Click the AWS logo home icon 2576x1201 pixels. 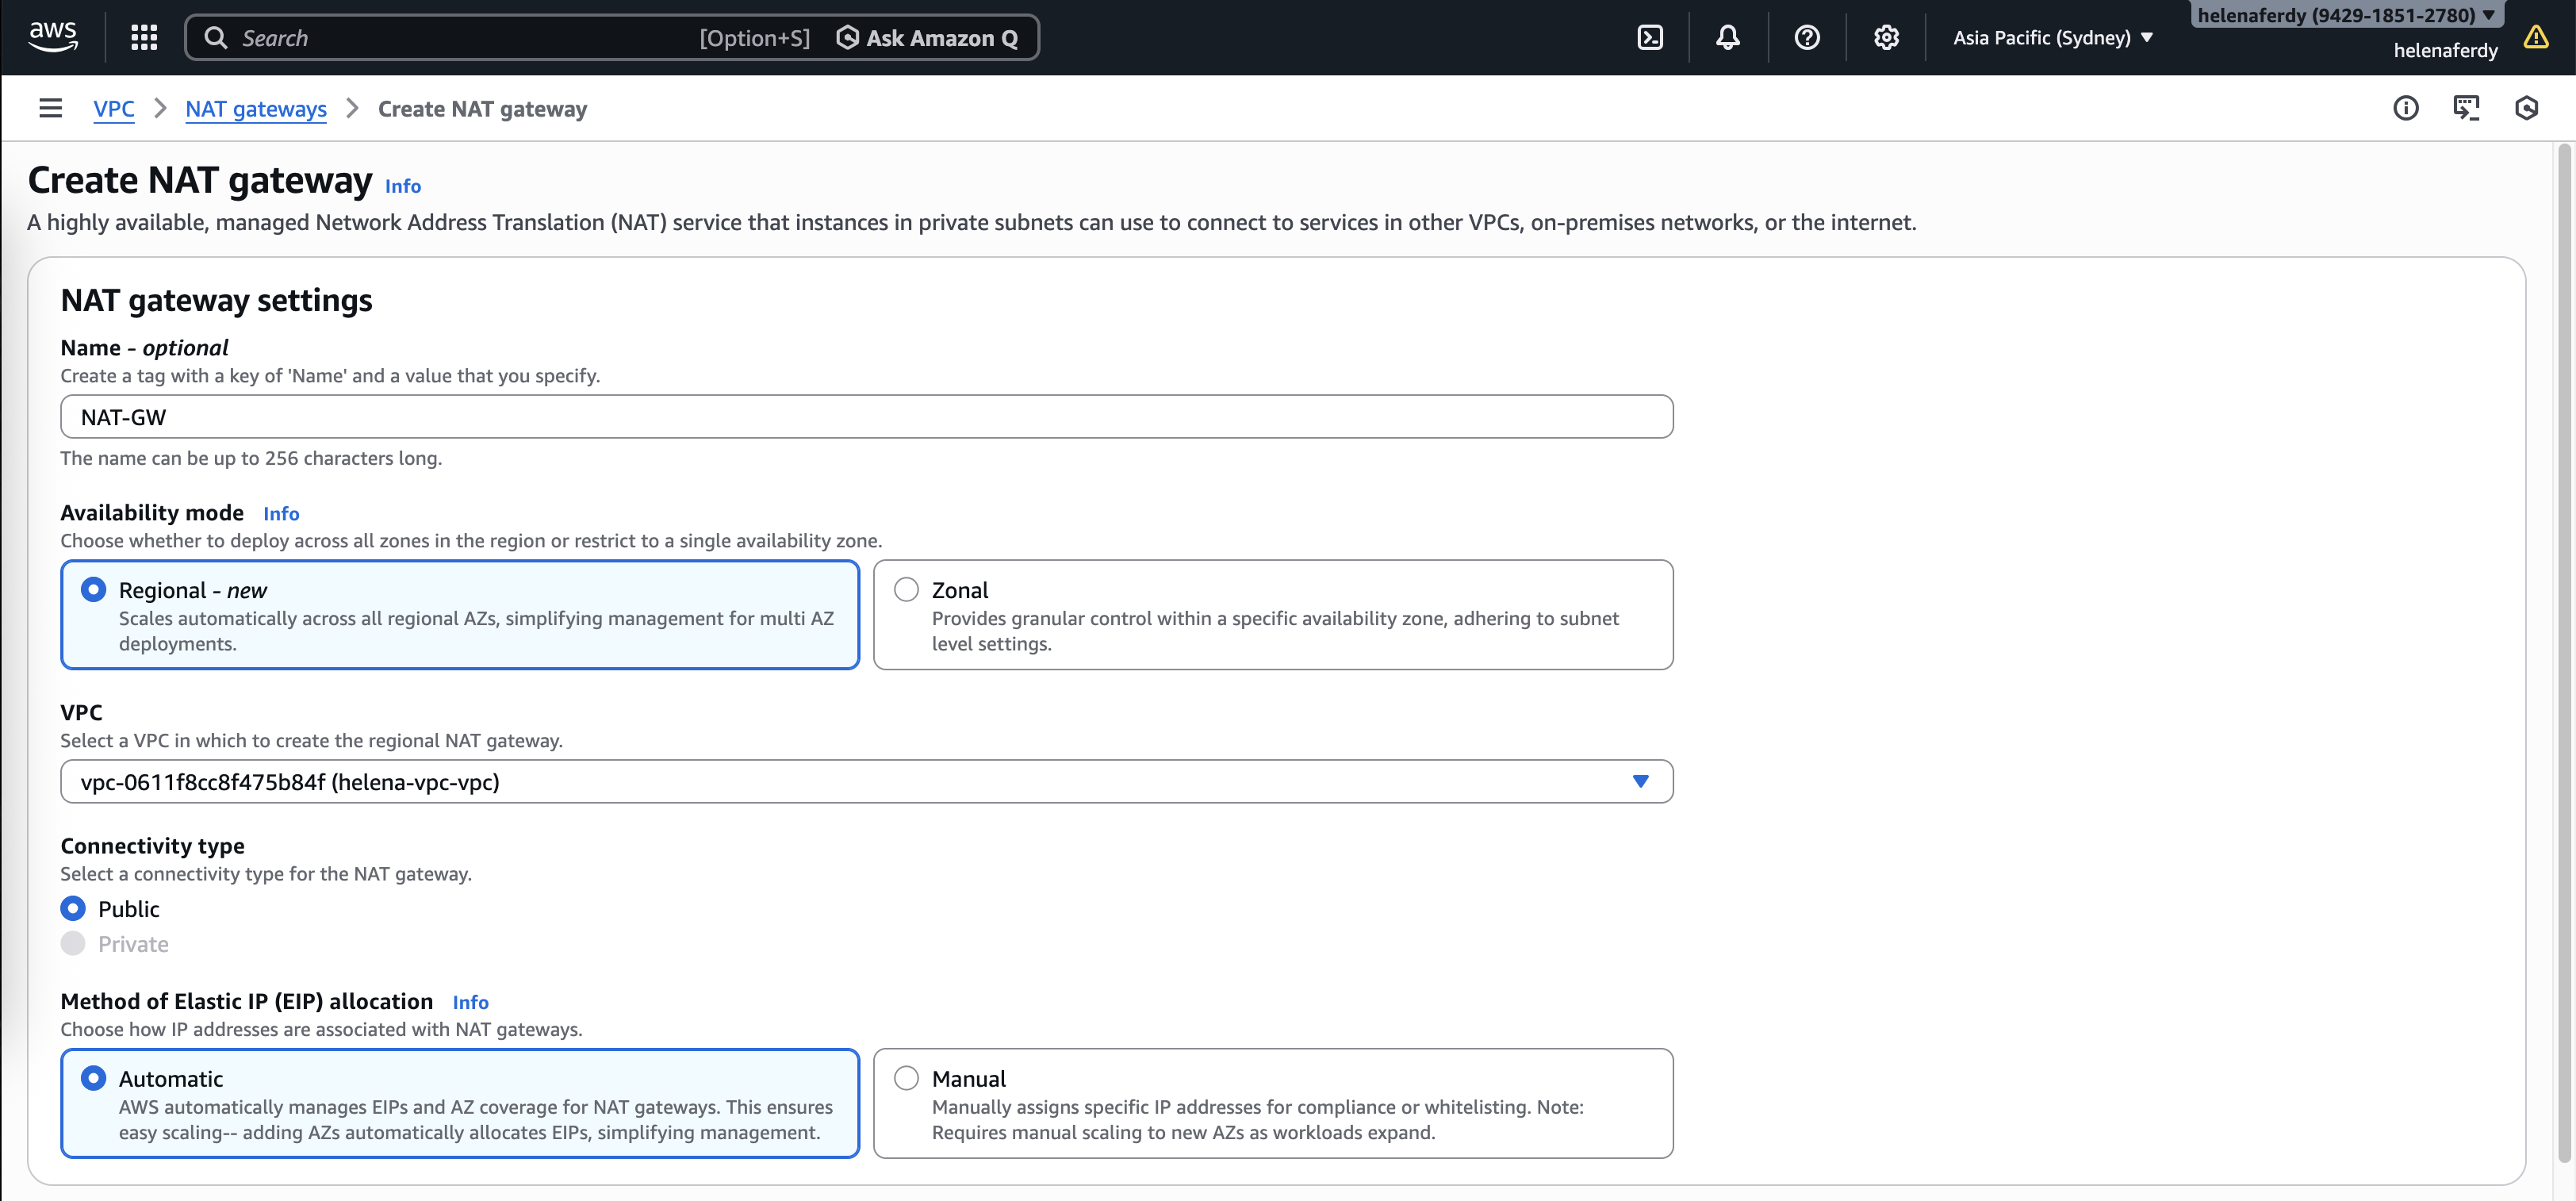pos(53,36)
